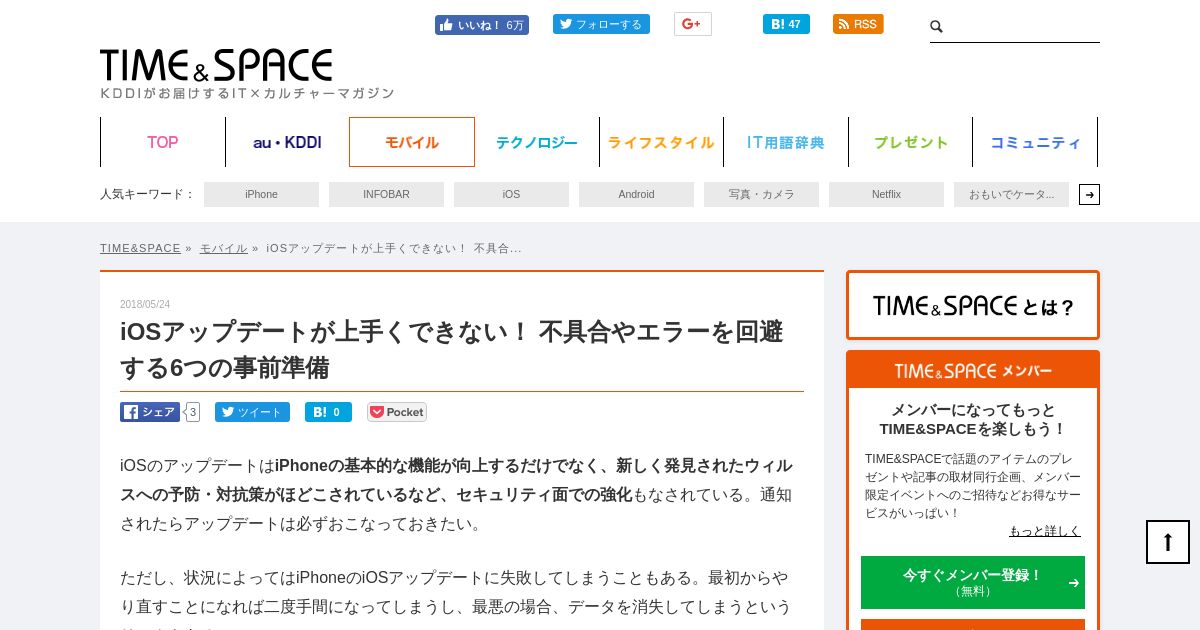Click the モバイル breadcrumb link
Image resolution: width=1200 pixels, height=630 pixels.
coord(223,248)
